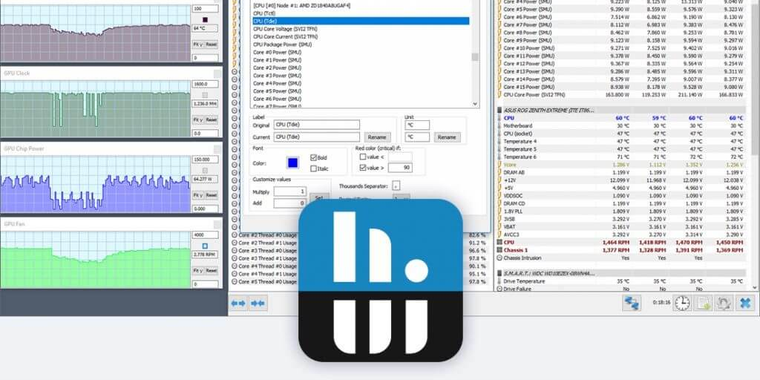
Task: Click the 'value >' threshold field showing 90
Action: pyautogui.click(x=400, y=168)
